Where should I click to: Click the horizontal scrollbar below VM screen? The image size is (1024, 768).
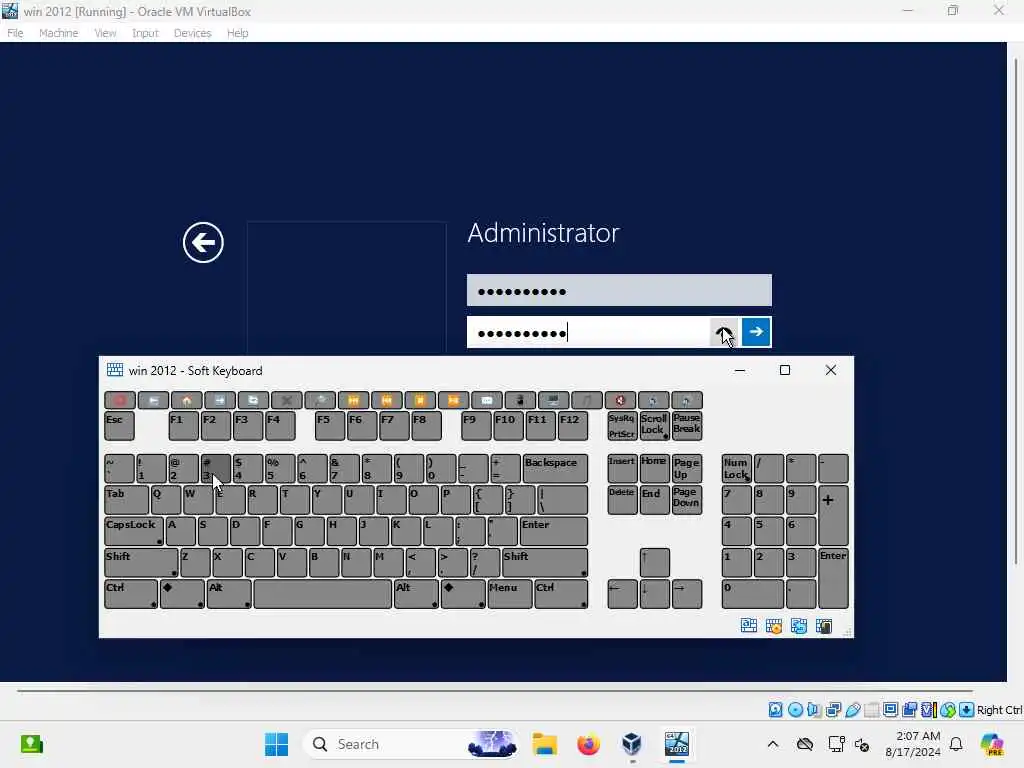[x=495, y=690]
